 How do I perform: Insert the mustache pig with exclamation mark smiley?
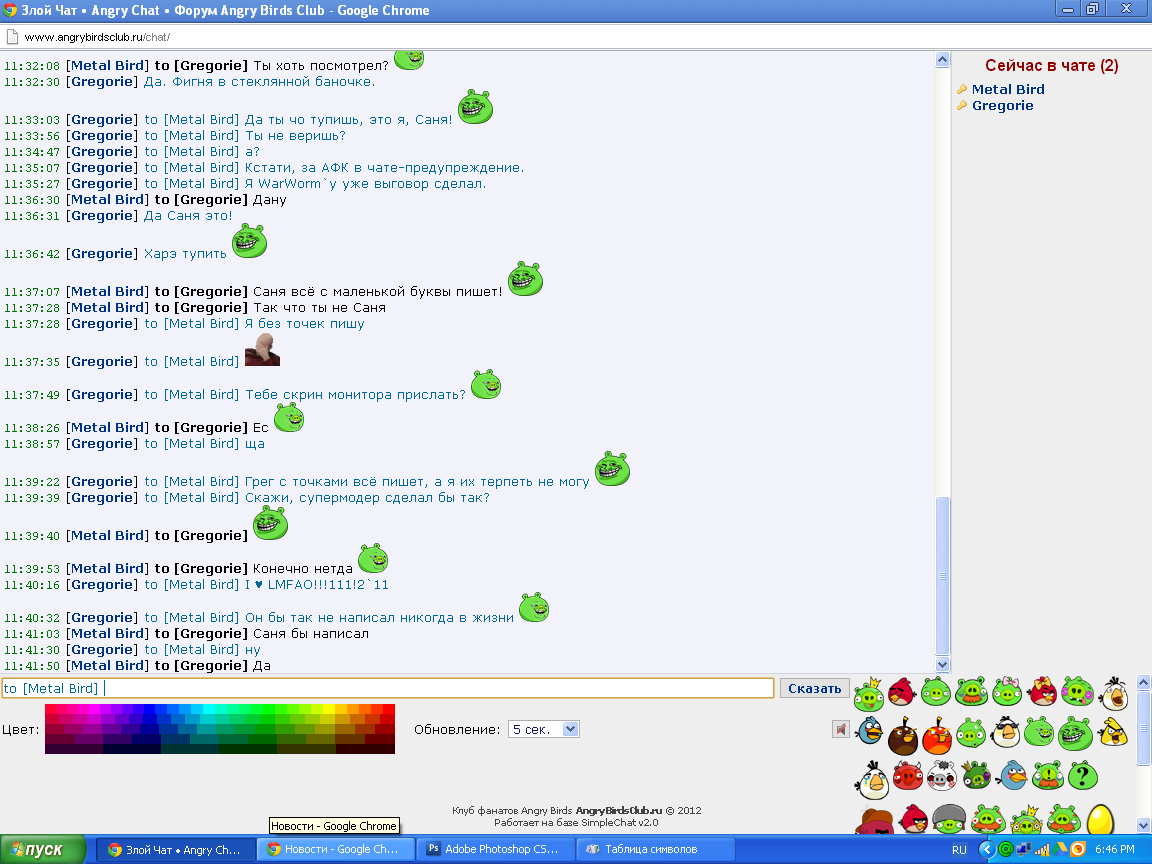(x=1048, y=775)
